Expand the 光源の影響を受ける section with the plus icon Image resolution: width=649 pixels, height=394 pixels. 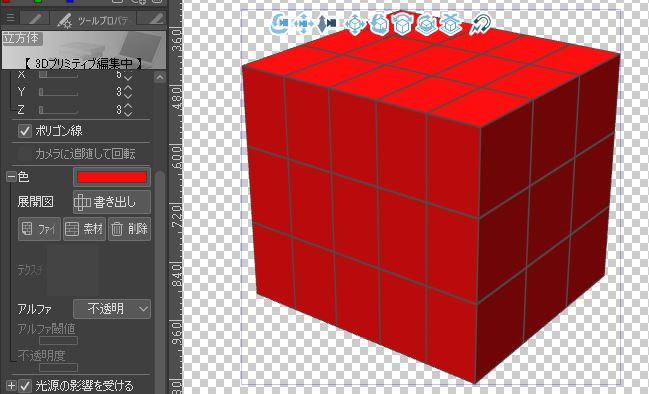pos(11,386)
